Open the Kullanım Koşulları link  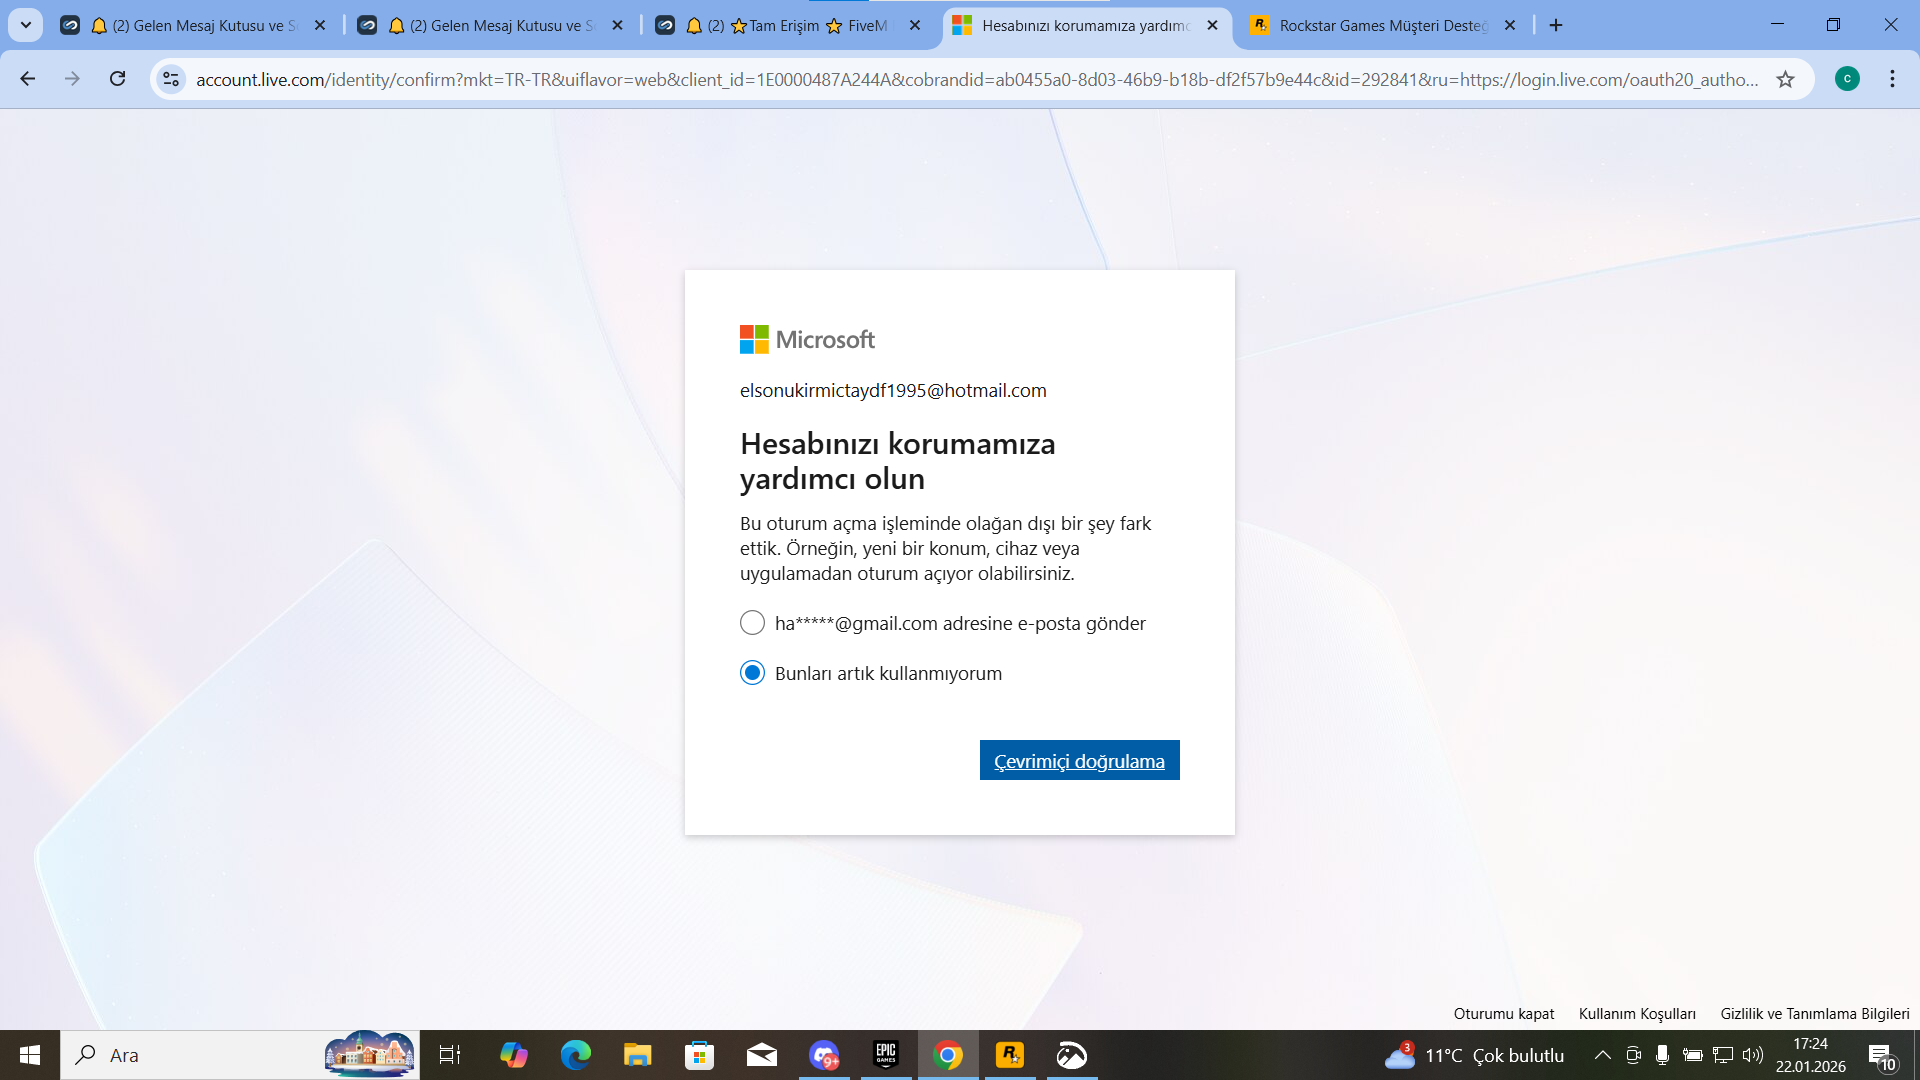tap(1637, 1013)
